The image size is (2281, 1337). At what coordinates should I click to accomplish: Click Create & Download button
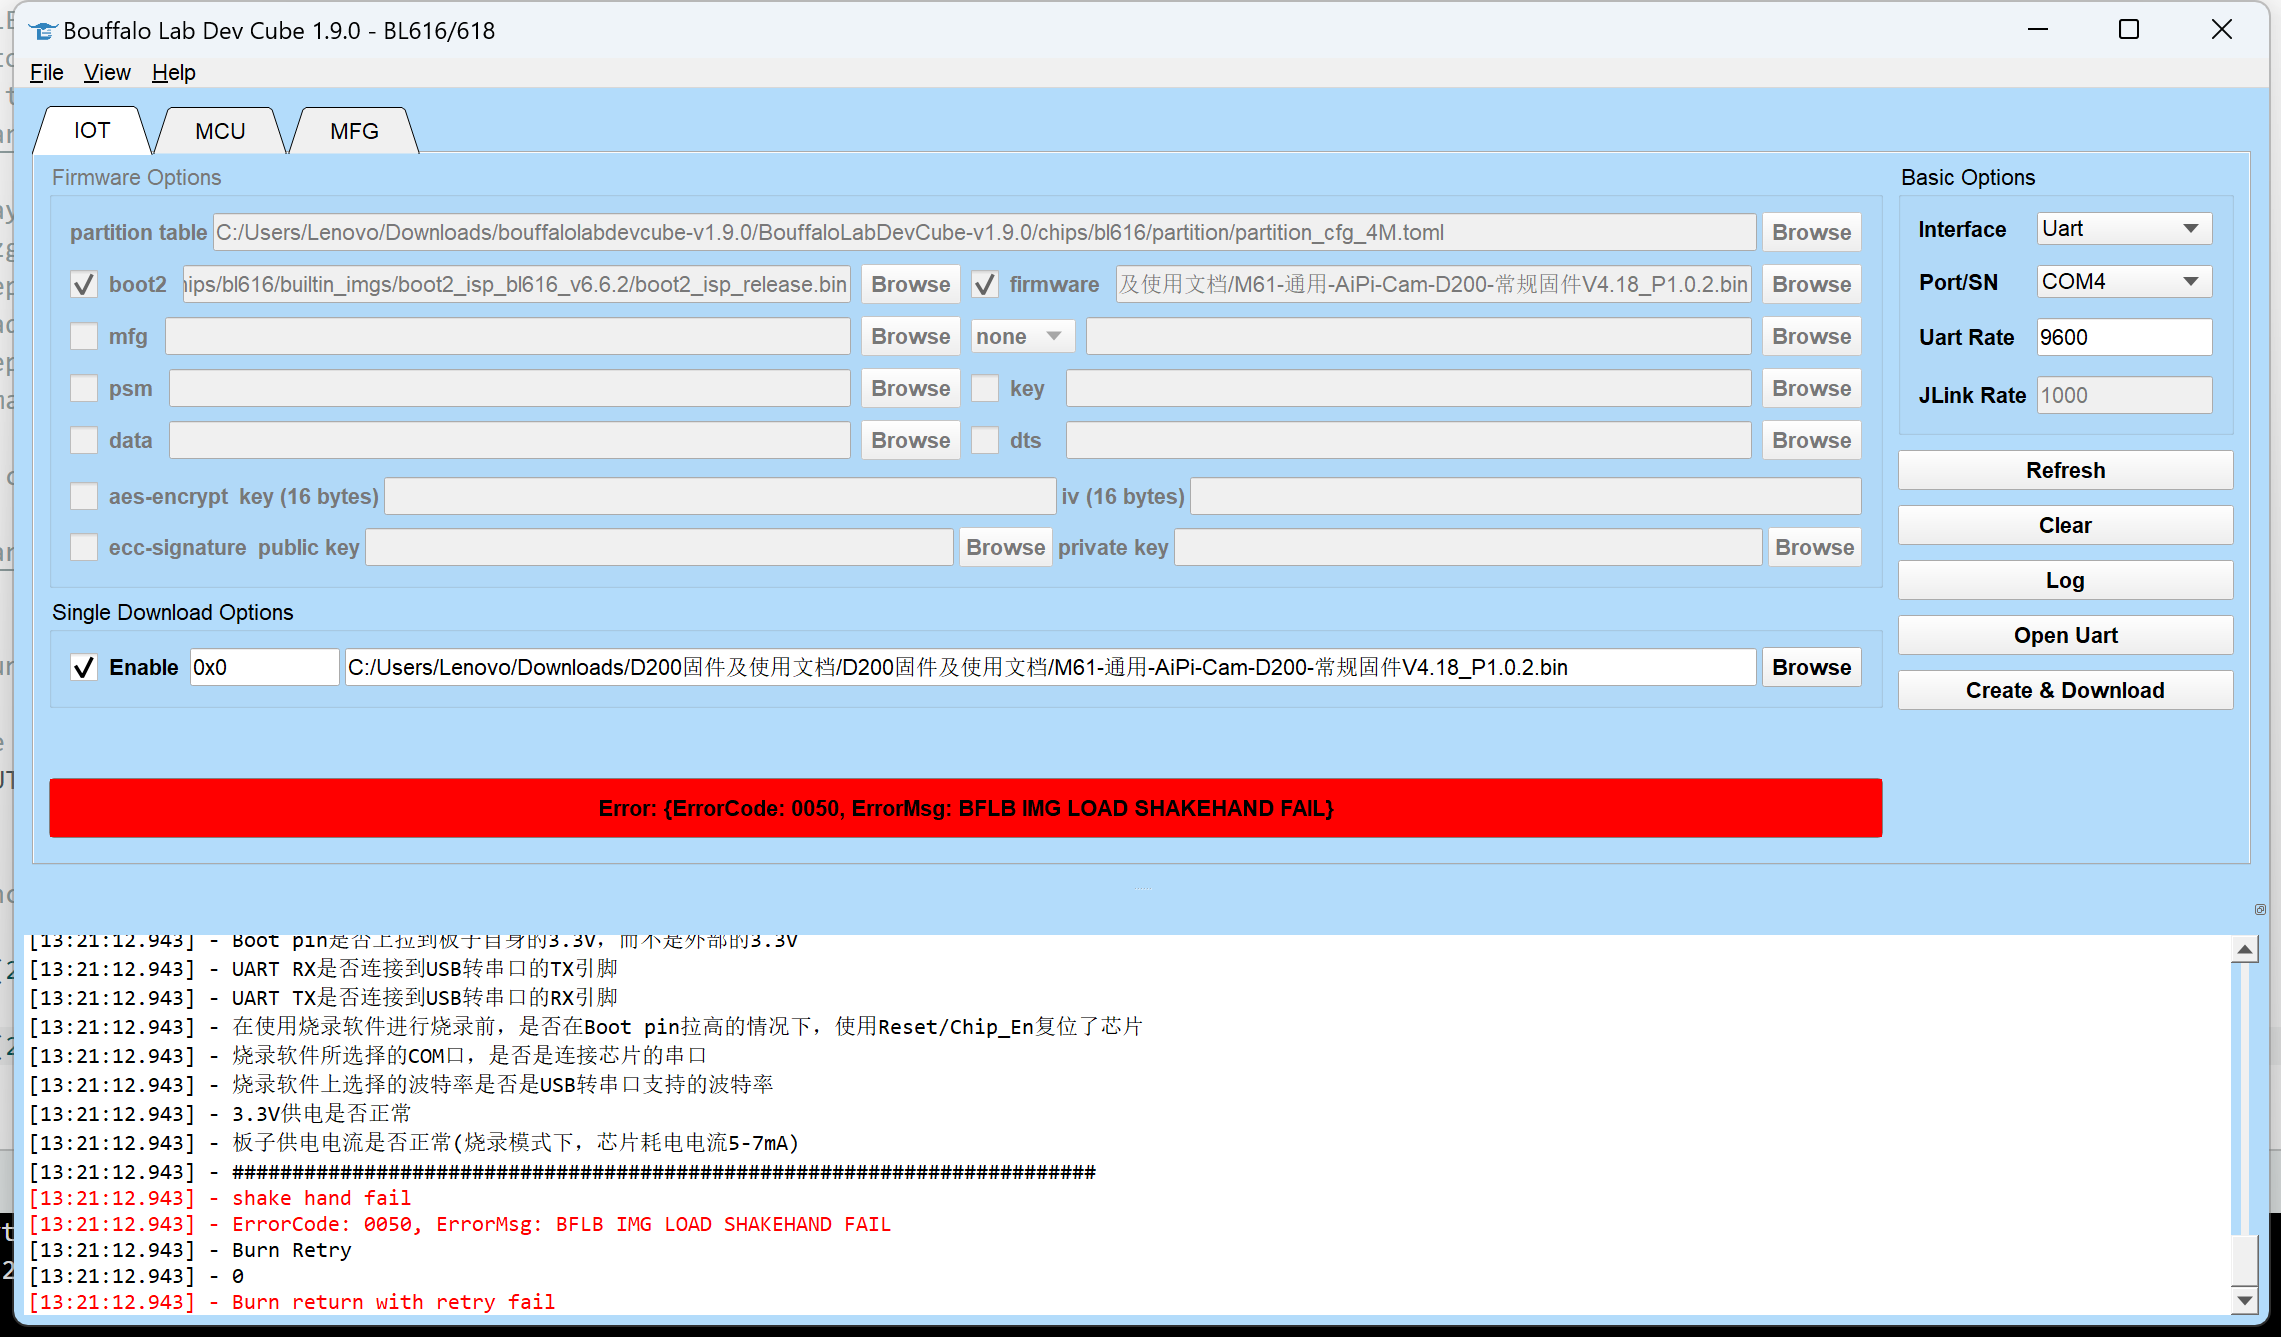[x=2065, y=691]
